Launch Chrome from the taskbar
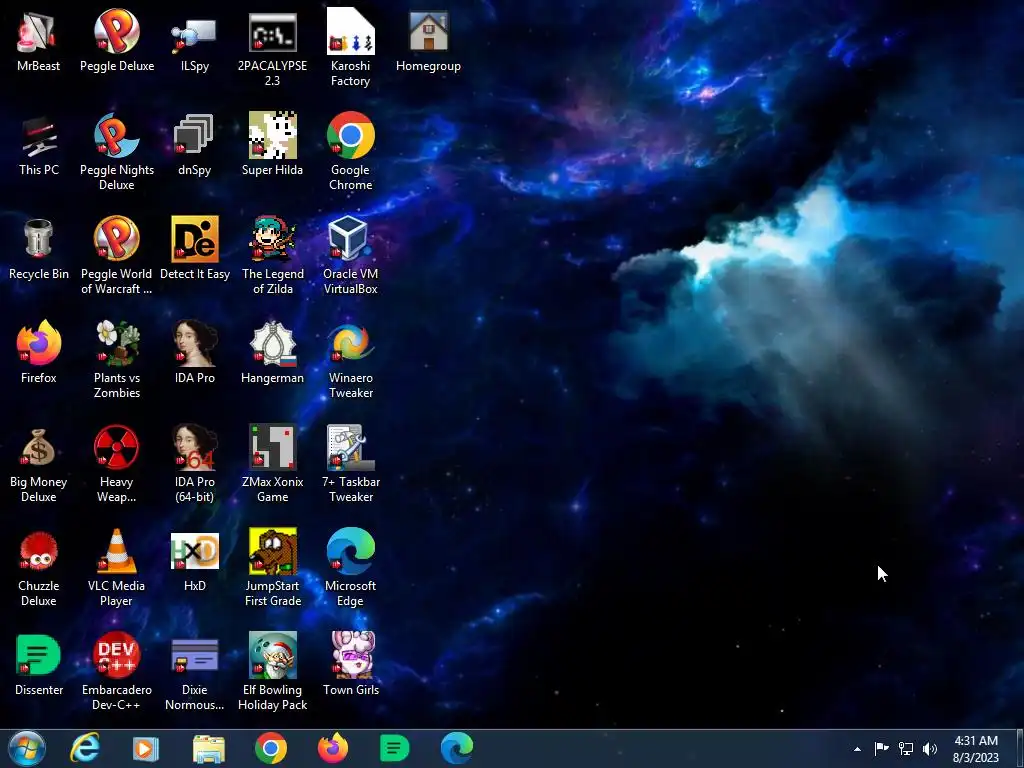 click(271, 748)
